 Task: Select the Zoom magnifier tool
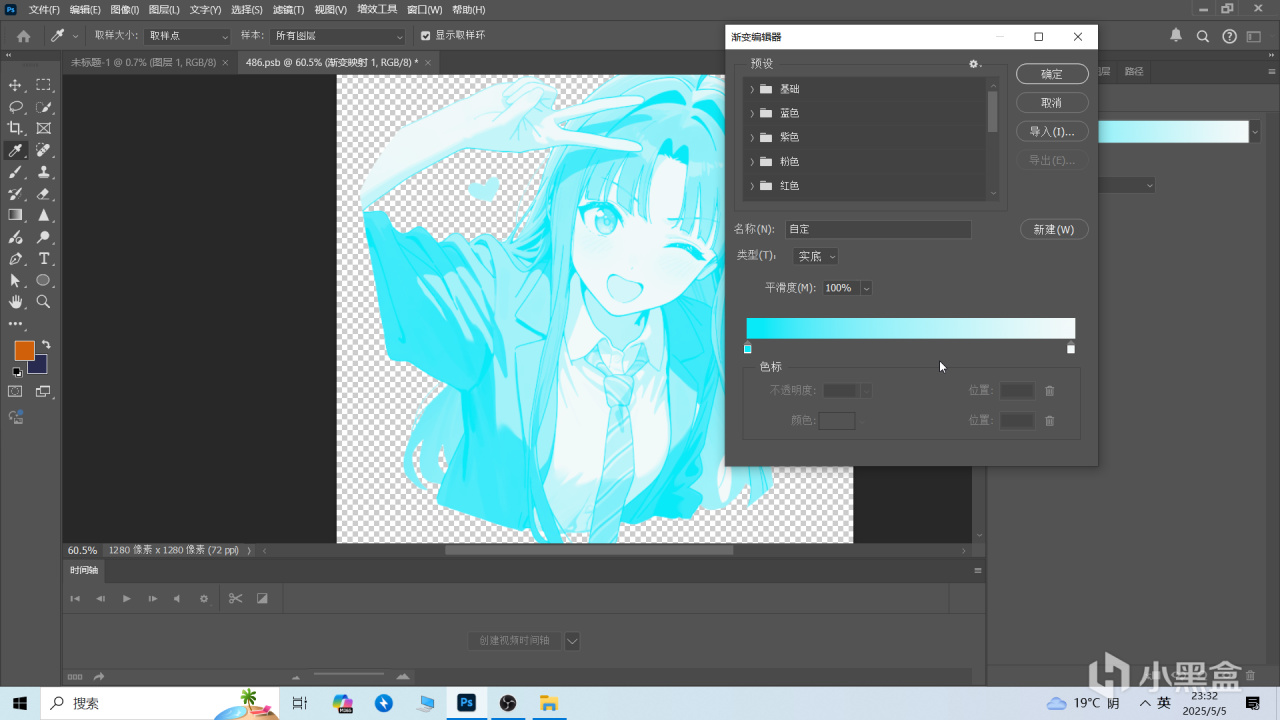pyautogui.click(x=44, y=302)
